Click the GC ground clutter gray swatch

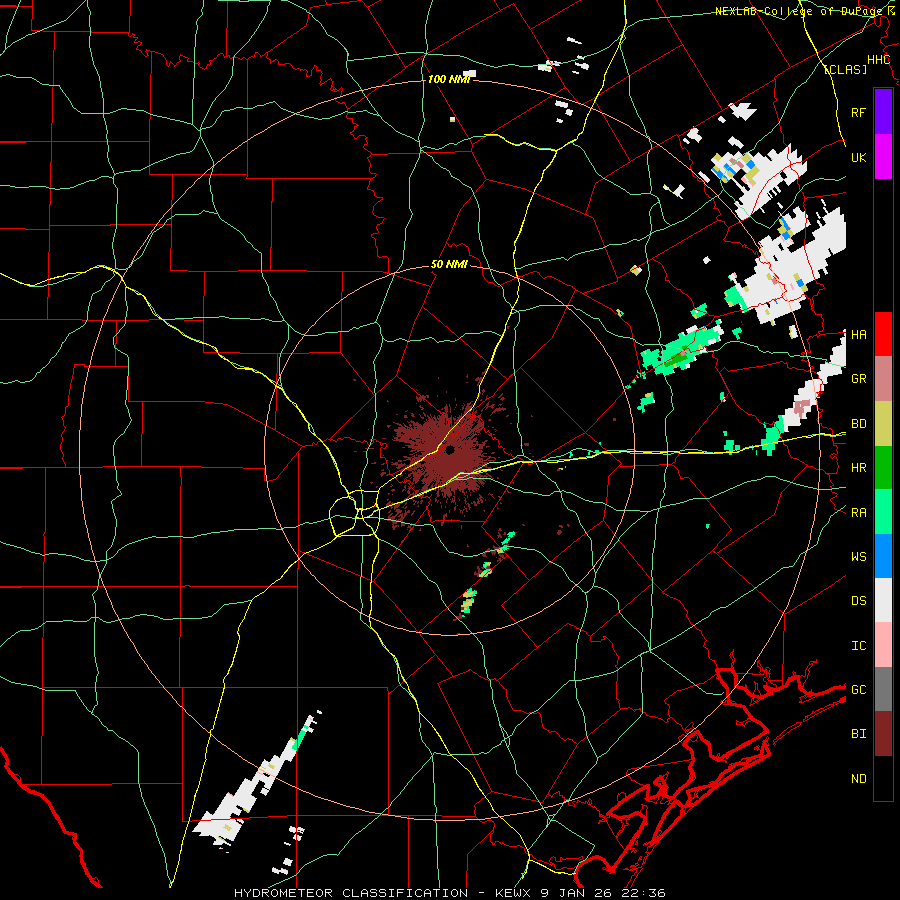883,689
